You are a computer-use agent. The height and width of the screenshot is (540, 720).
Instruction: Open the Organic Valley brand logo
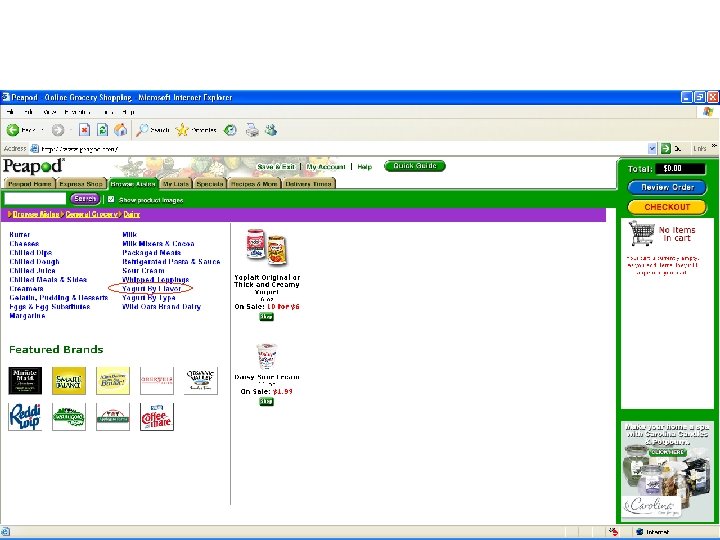(x=201, y=381)
